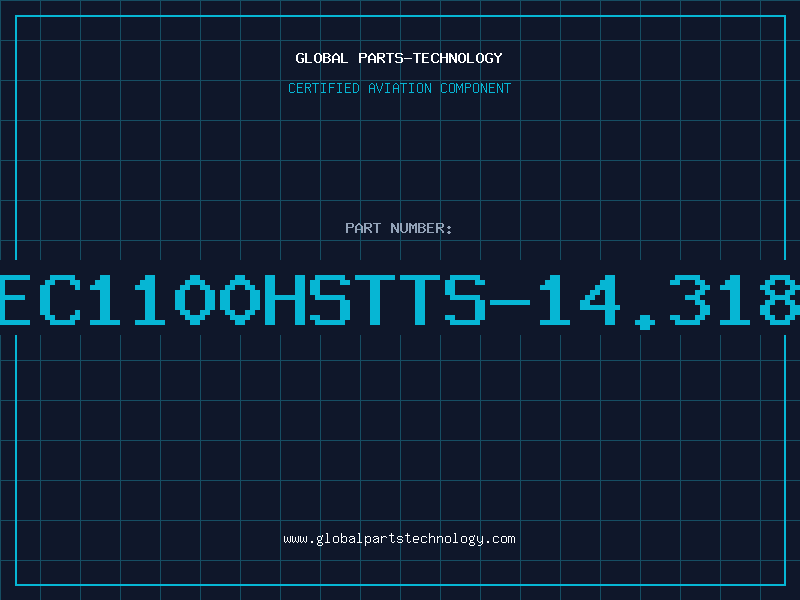Image resolution: width=800 pixels, height=600 pixels.
Task: Click the EC1100HSTTS-14.318 part number text
Action: click(x=400, y=300)
